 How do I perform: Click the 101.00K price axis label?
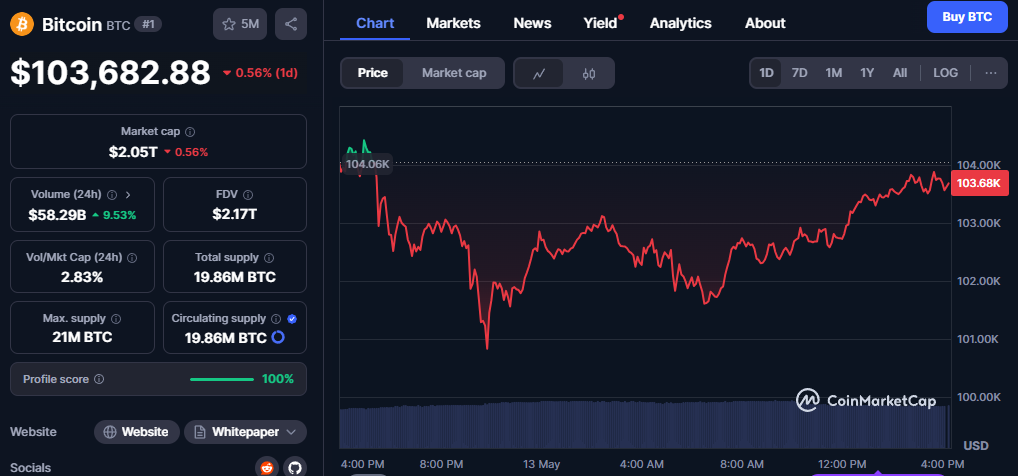click(x=980, y=338)
